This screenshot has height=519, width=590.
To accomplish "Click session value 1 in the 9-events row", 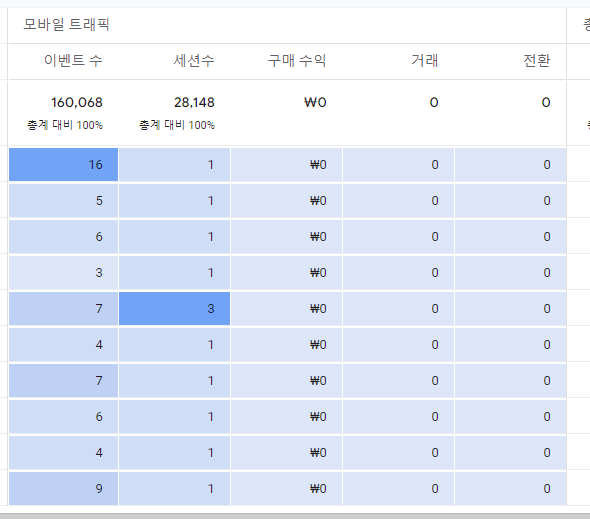I will pyautogui.click(x=175, y=489).
